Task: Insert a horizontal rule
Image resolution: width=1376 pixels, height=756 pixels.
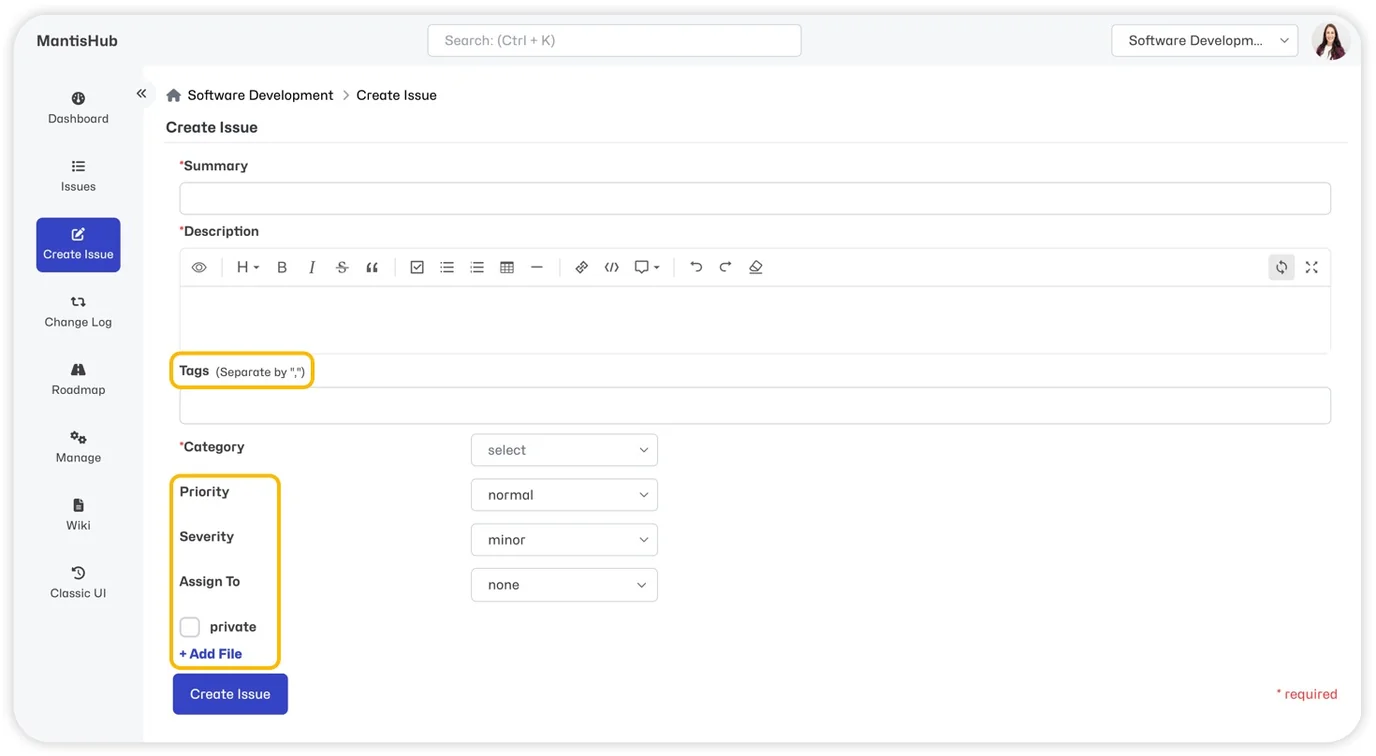Action: pyautogui.click(x=537, y=268)
